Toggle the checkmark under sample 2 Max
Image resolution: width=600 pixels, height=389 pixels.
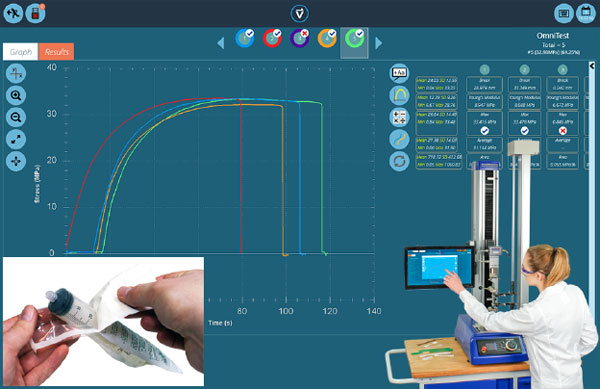point(524,131)
